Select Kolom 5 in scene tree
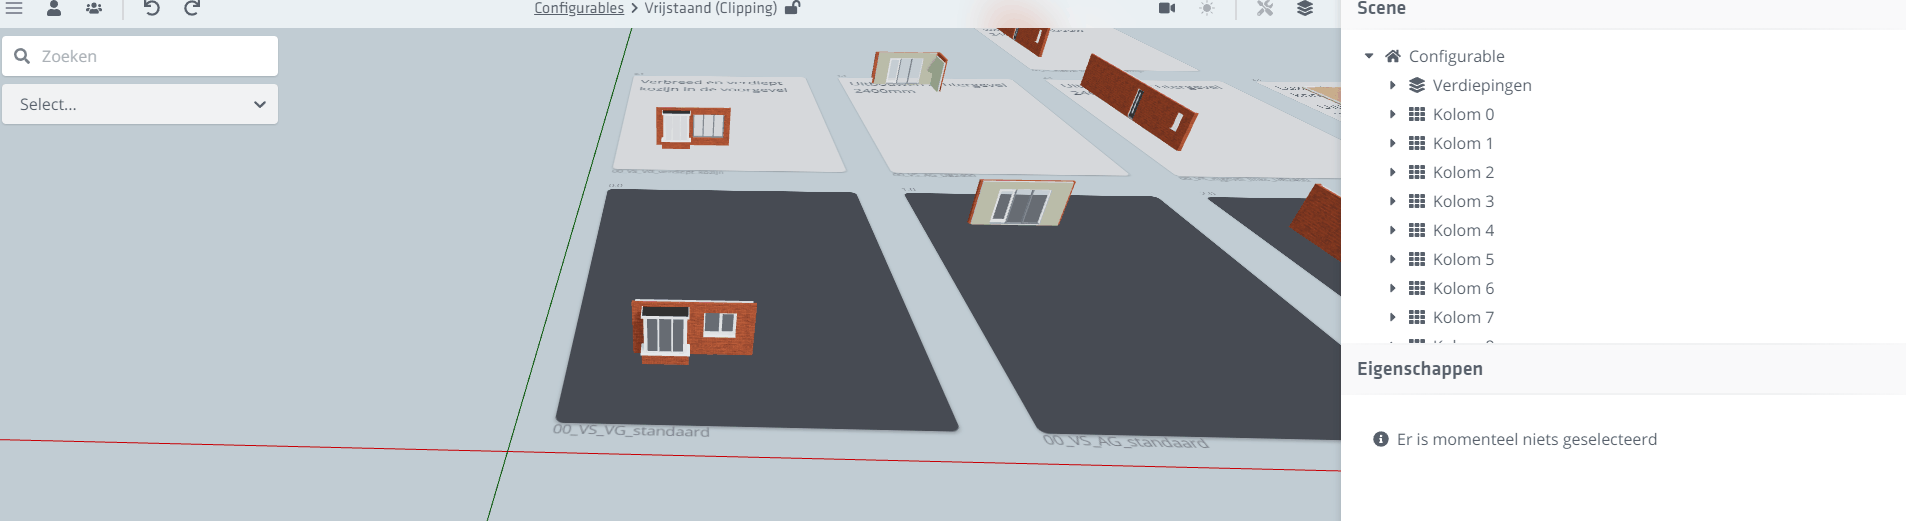 1463,259
